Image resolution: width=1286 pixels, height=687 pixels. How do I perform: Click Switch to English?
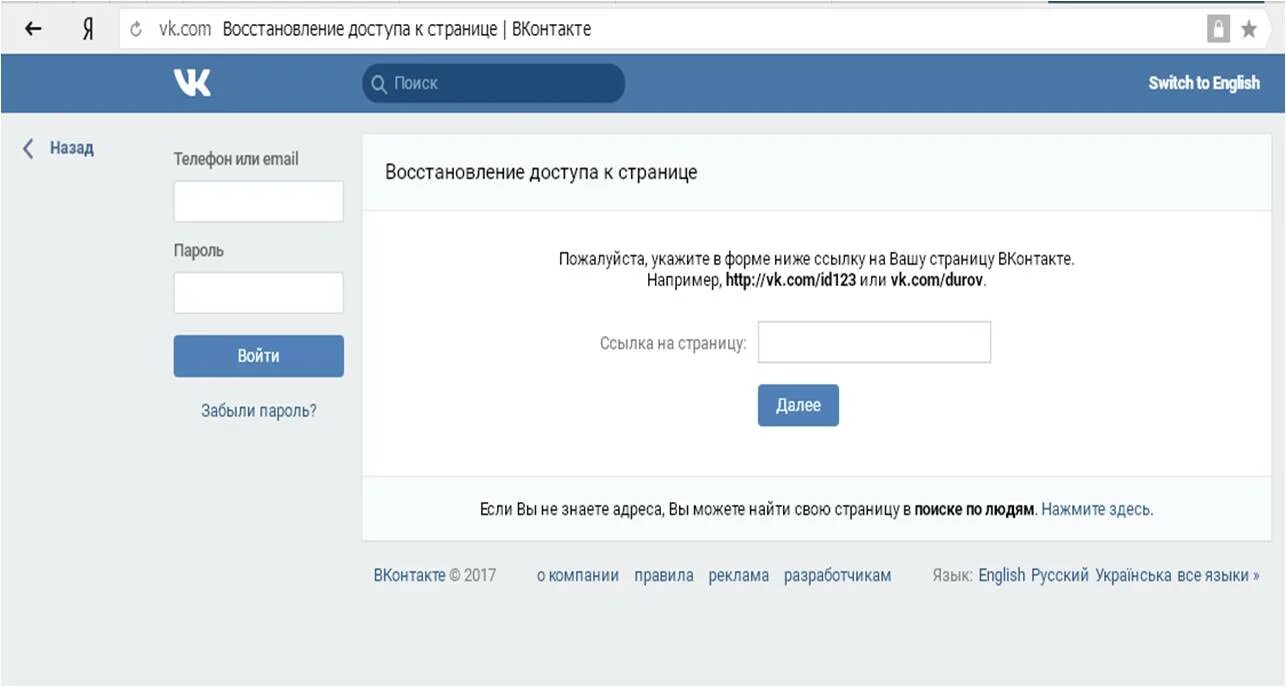[x=1204, y=83]
